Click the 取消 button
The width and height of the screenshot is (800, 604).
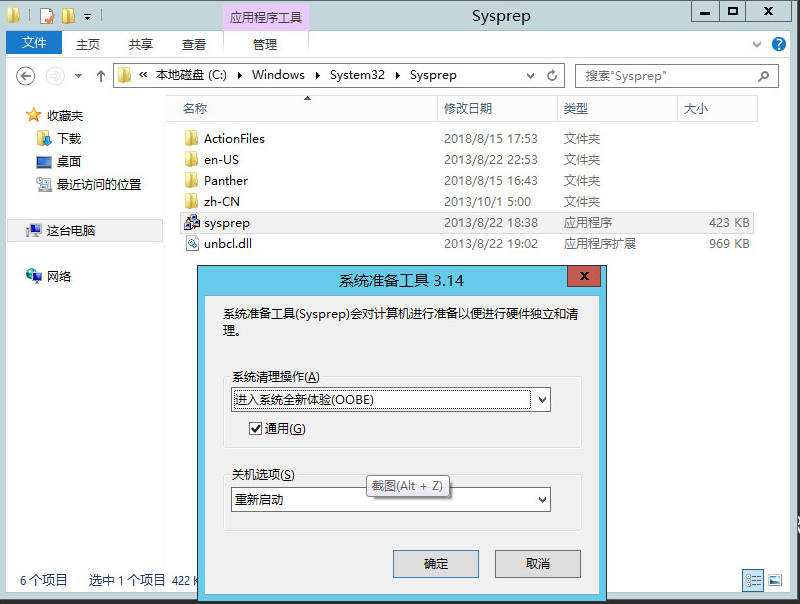tap(537, 564)
